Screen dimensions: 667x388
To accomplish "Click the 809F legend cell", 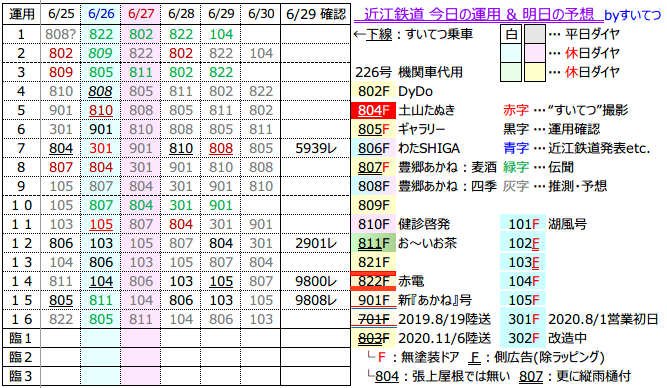I will (x=373, y=205).
